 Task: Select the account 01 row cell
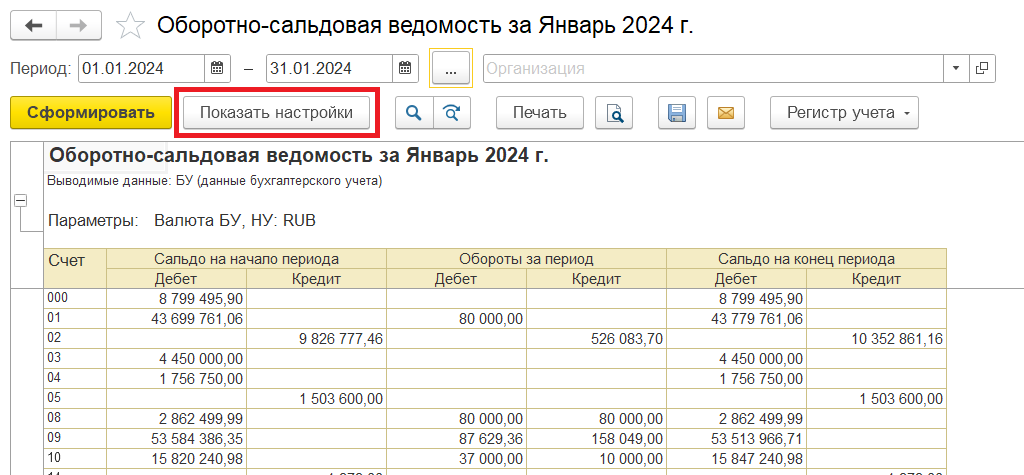tap(75, 319)
